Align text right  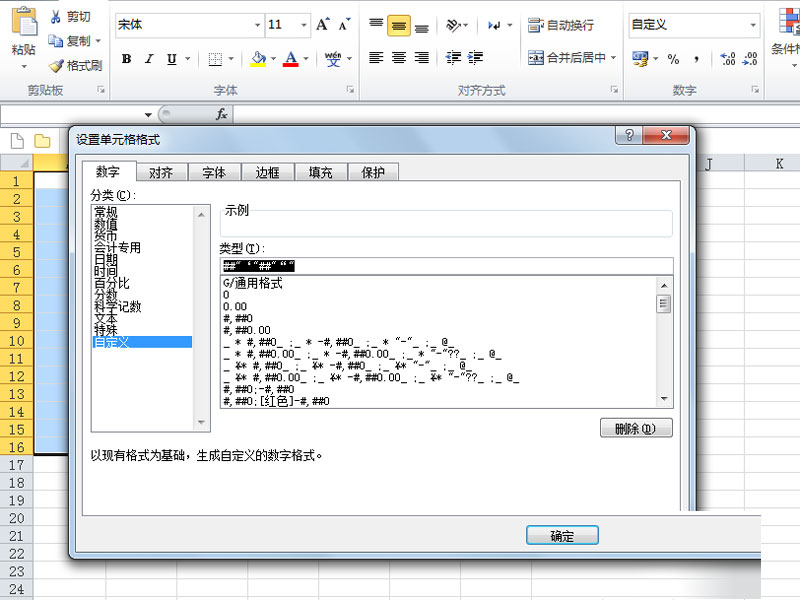[421, 58]
